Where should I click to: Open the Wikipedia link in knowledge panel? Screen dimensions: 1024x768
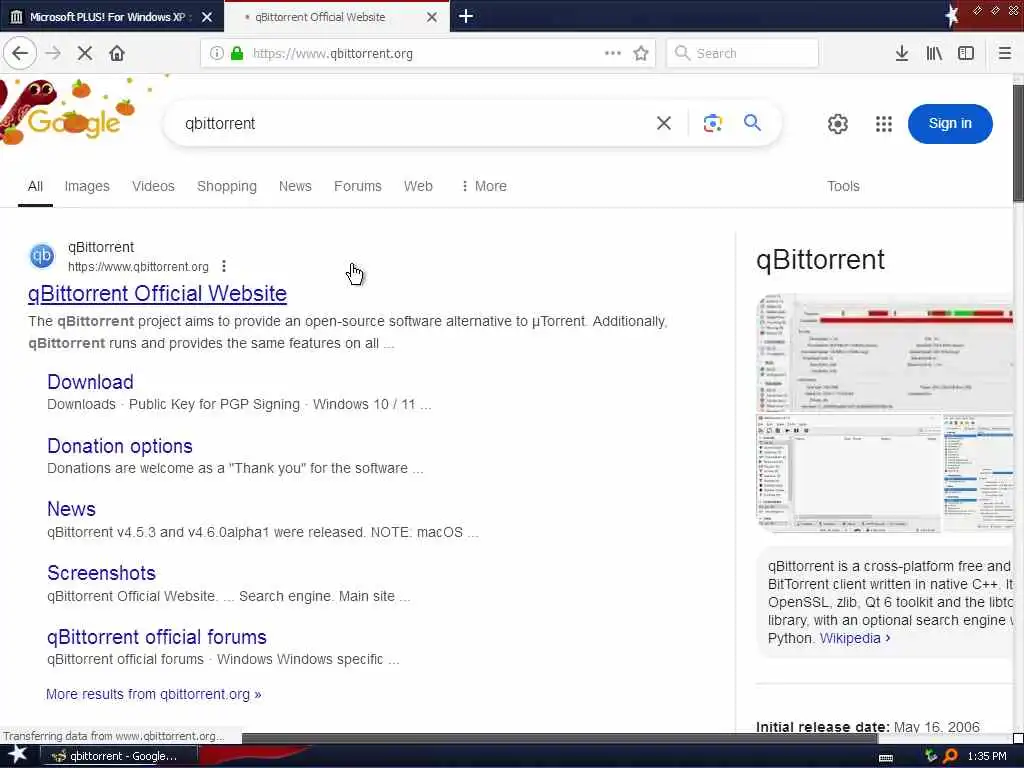(855, 637)
